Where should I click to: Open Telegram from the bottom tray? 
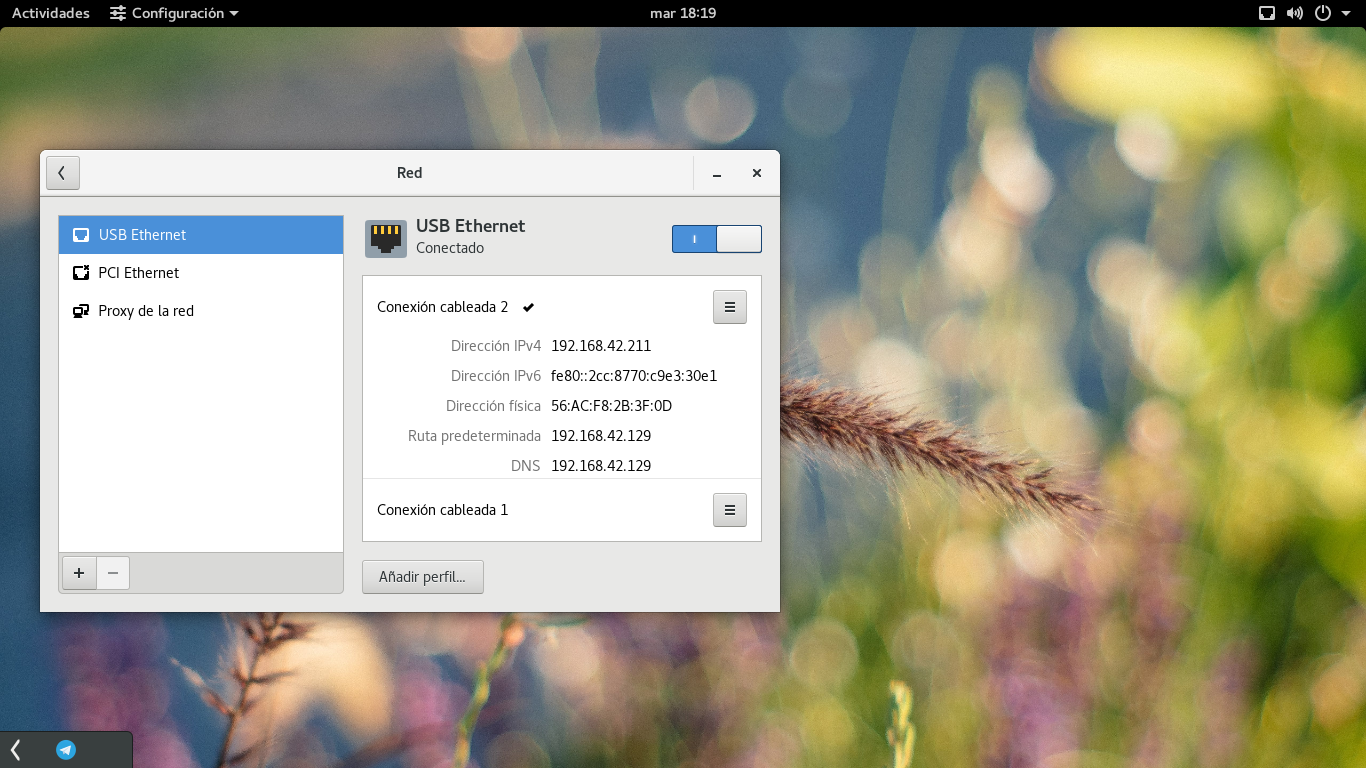tap(66, 750)
